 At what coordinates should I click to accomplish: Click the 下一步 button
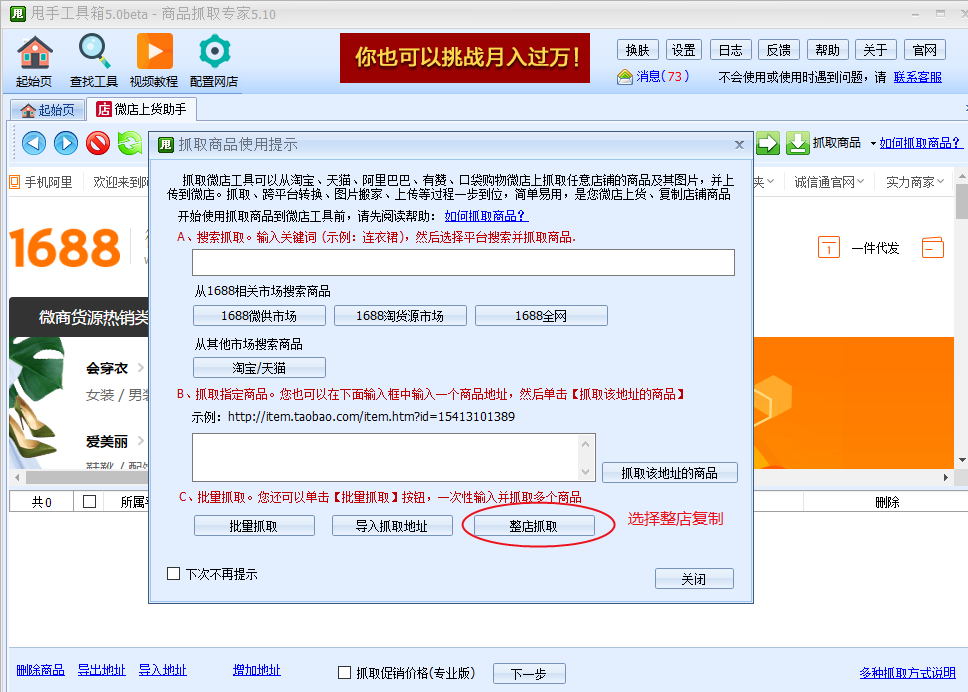529,673
